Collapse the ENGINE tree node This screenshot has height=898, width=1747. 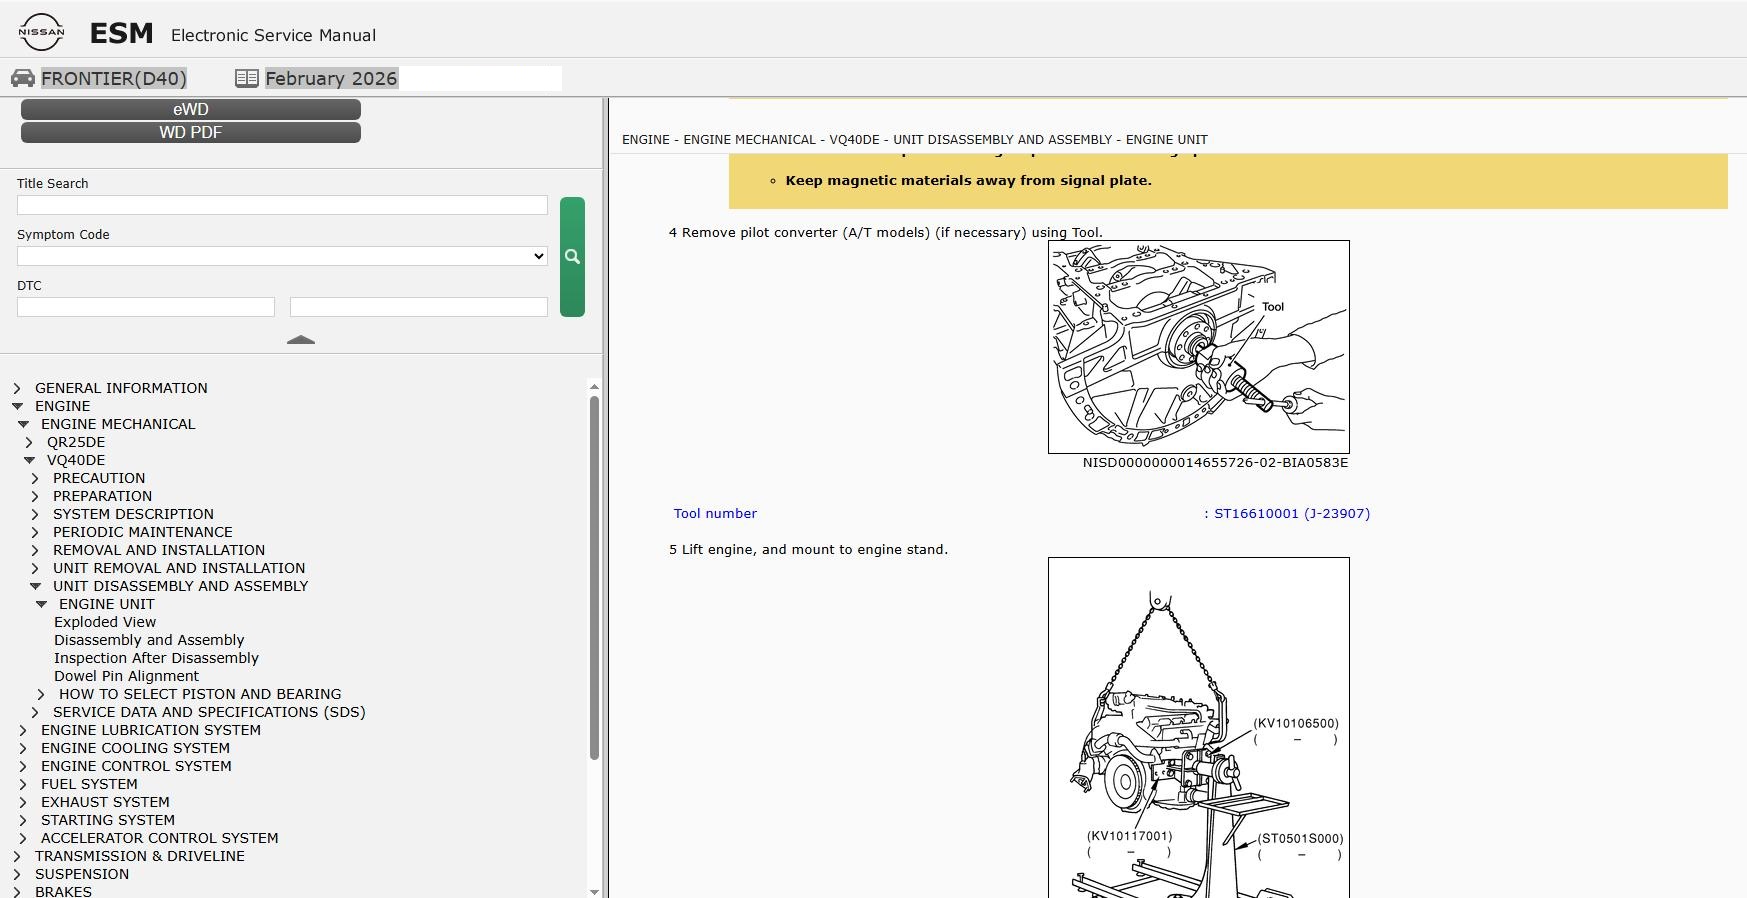pos(17,406)
